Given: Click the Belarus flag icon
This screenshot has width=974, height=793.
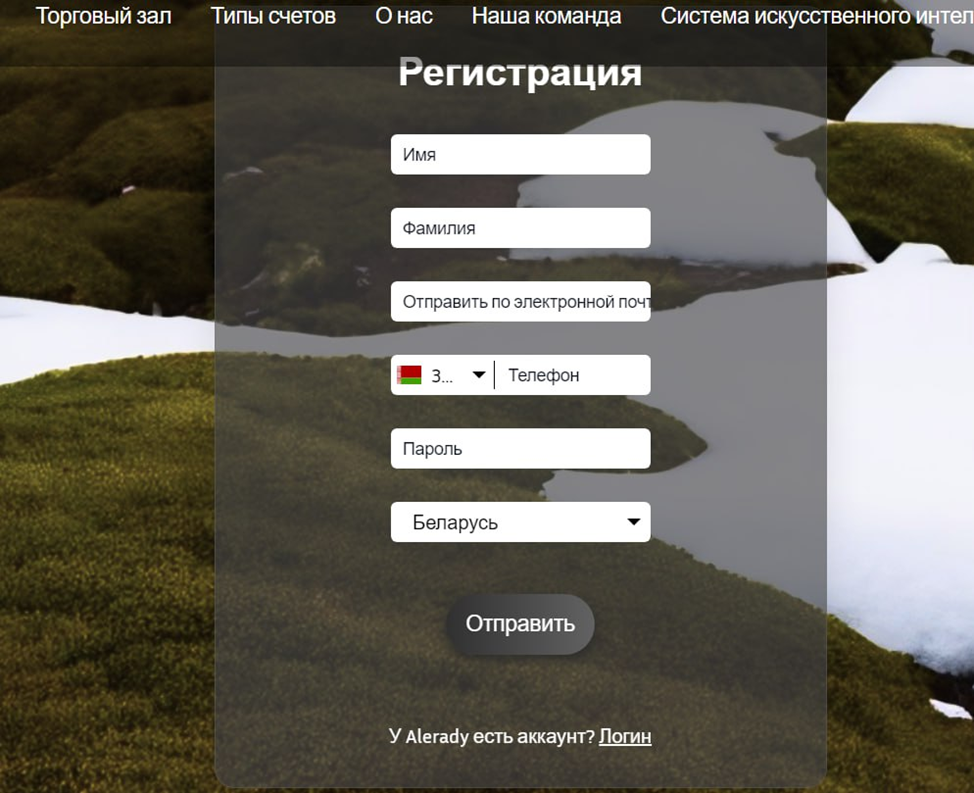Looking at the screenshot, I should tap(409, 375).
